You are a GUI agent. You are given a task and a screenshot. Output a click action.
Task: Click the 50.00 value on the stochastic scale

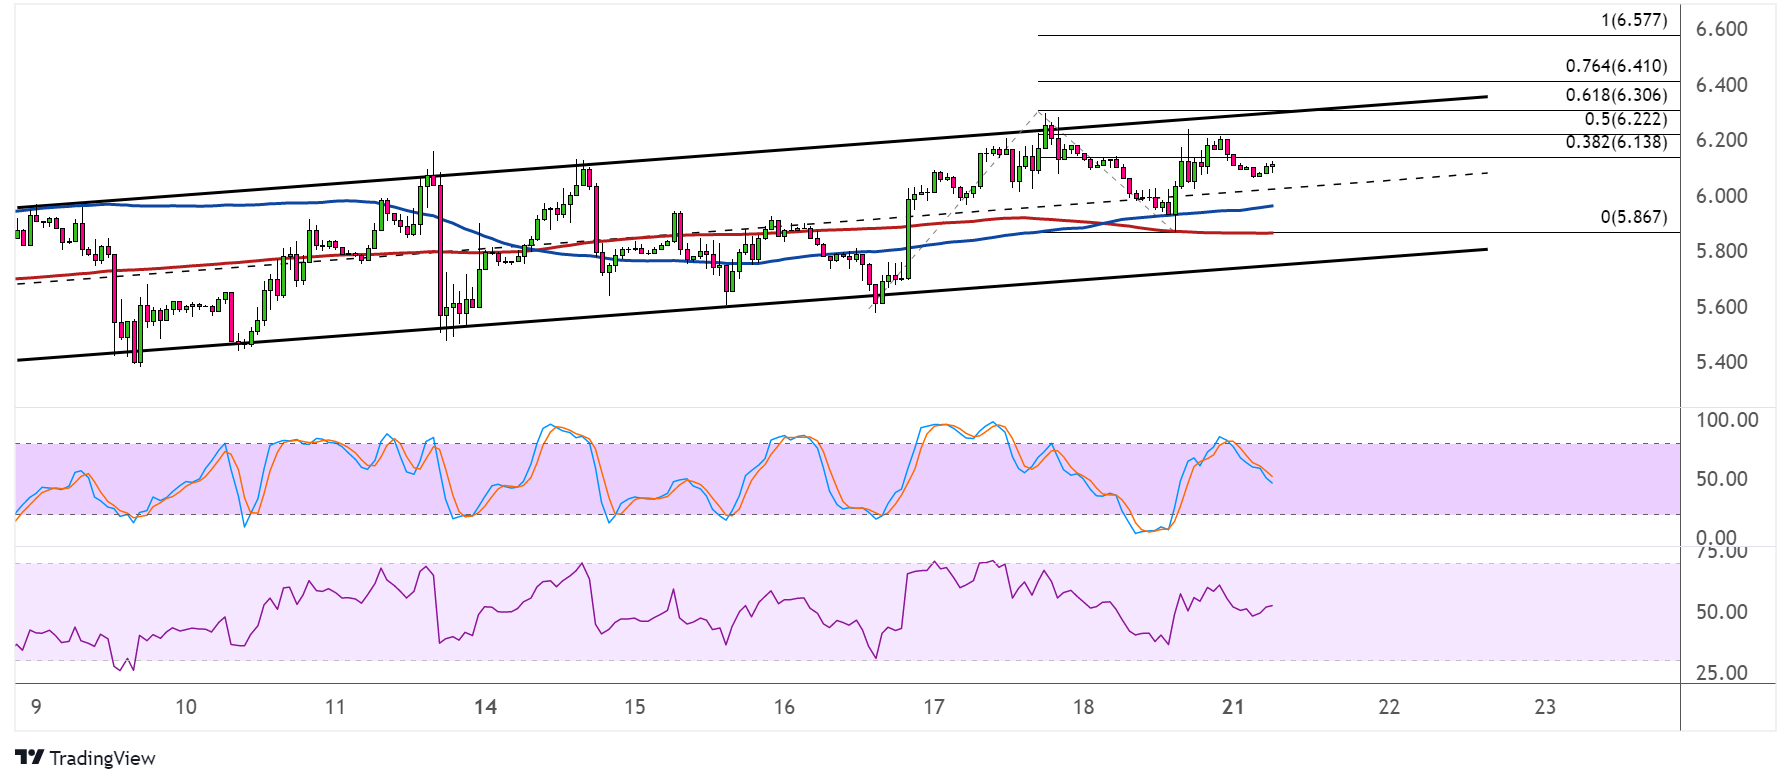pos(1722,479)
